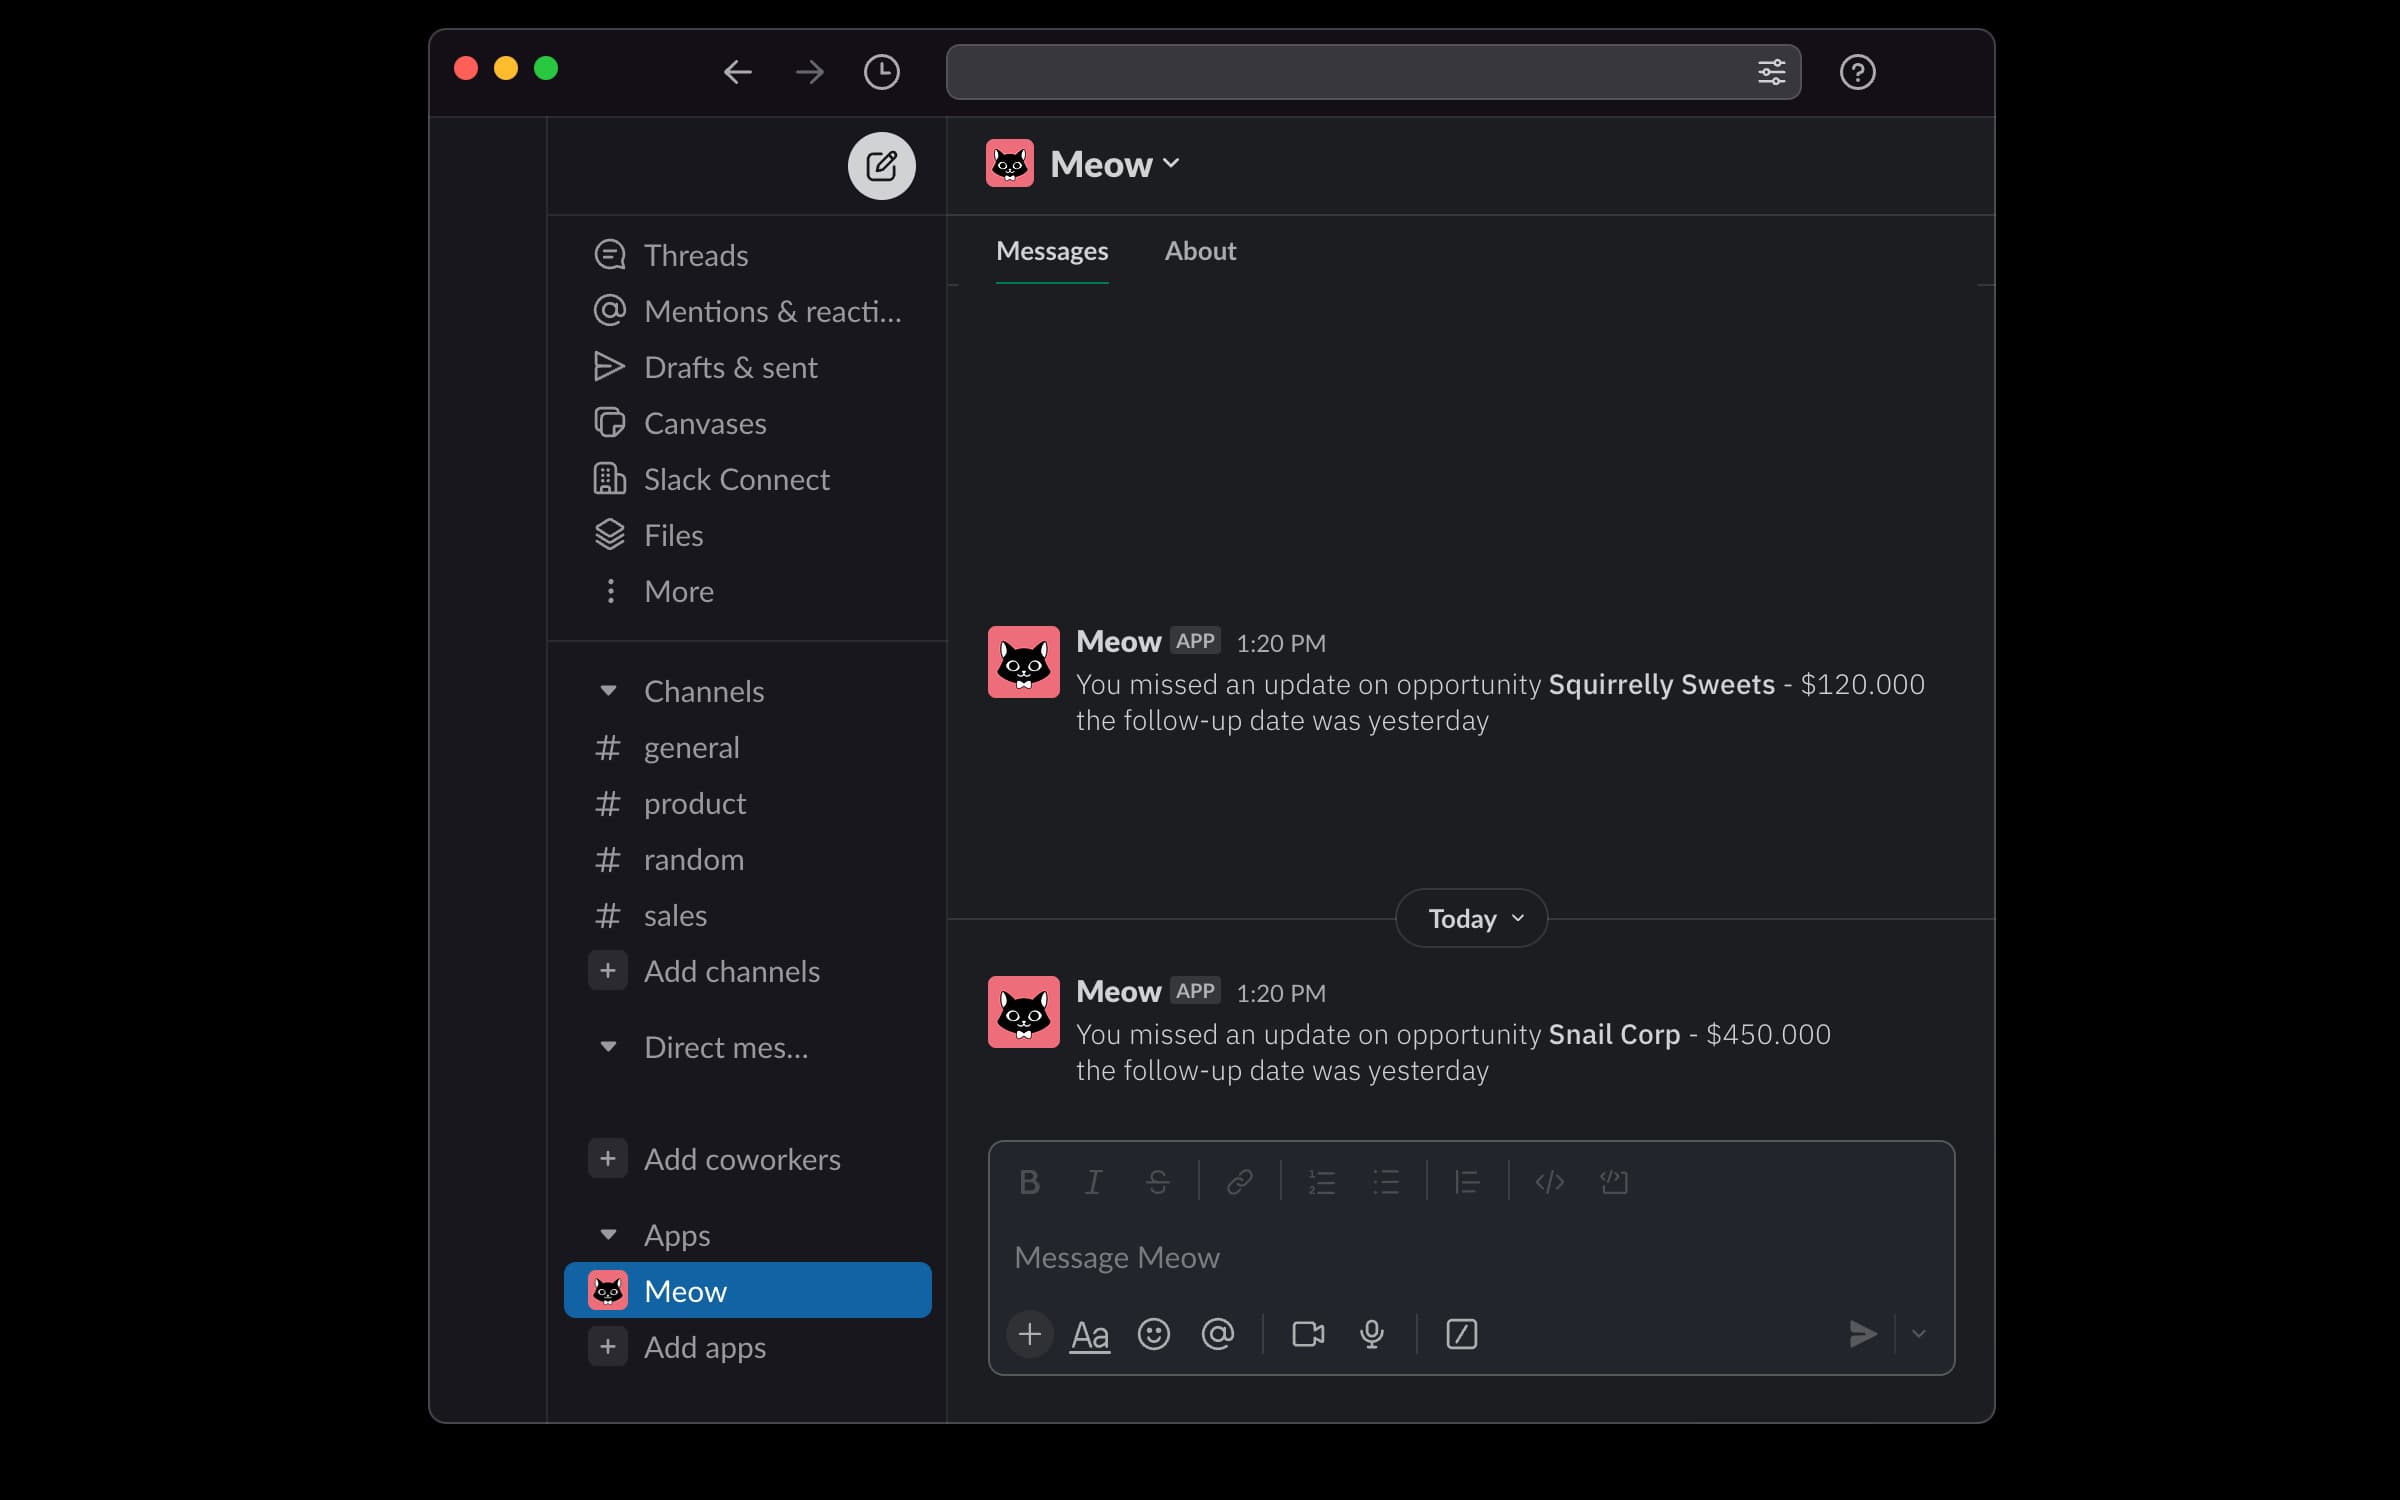Click Meow avatar on Squirrelly Sweets message
Viewport: 2400px width, 1500px height.
tap(1023, 662)
